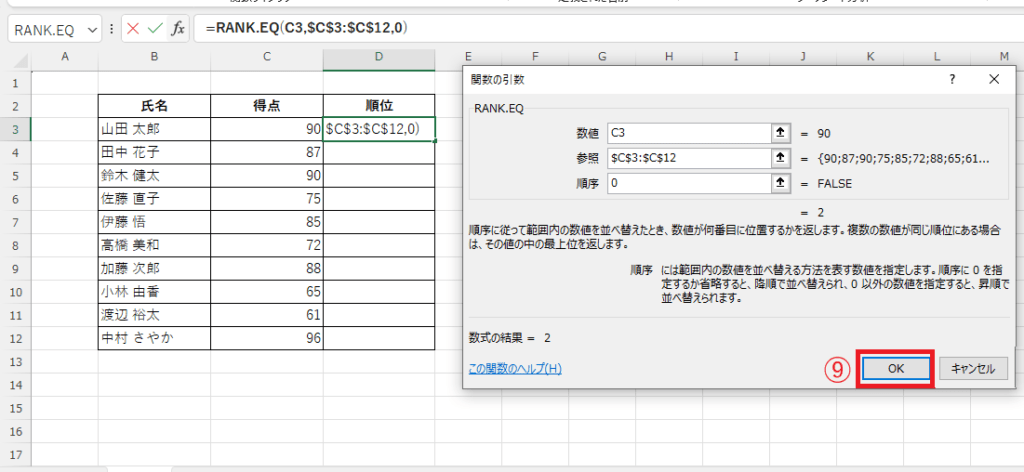1024x472 pixels.
Task: Click the Select All triangle at sheet corner
Action: pos(20,62)
